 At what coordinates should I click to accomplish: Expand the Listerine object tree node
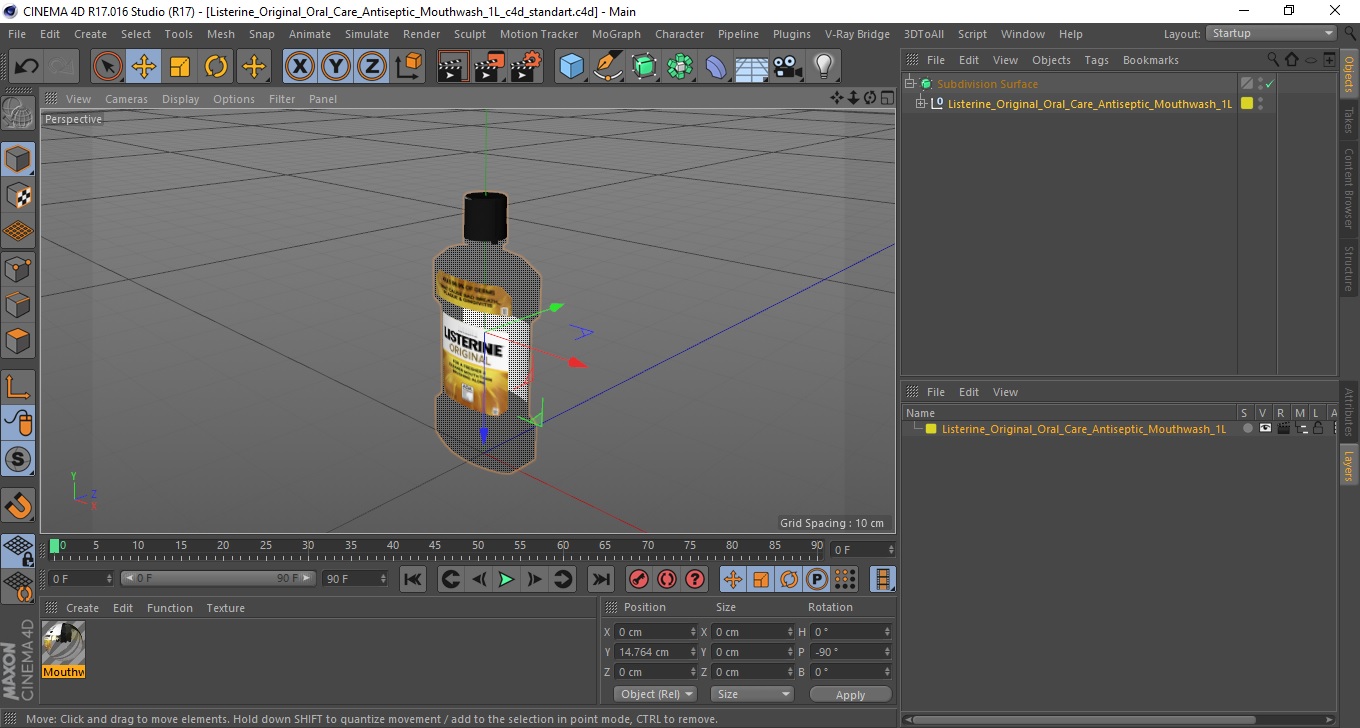[920, 103]
